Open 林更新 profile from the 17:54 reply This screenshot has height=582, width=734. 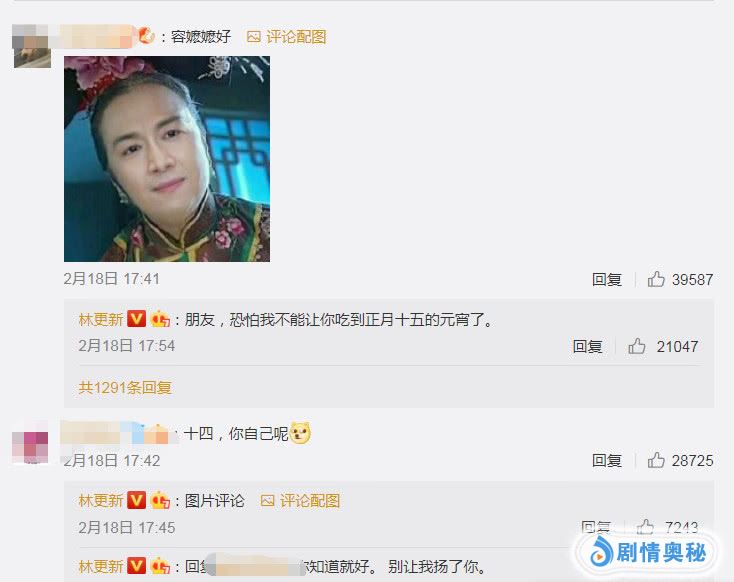101,319
